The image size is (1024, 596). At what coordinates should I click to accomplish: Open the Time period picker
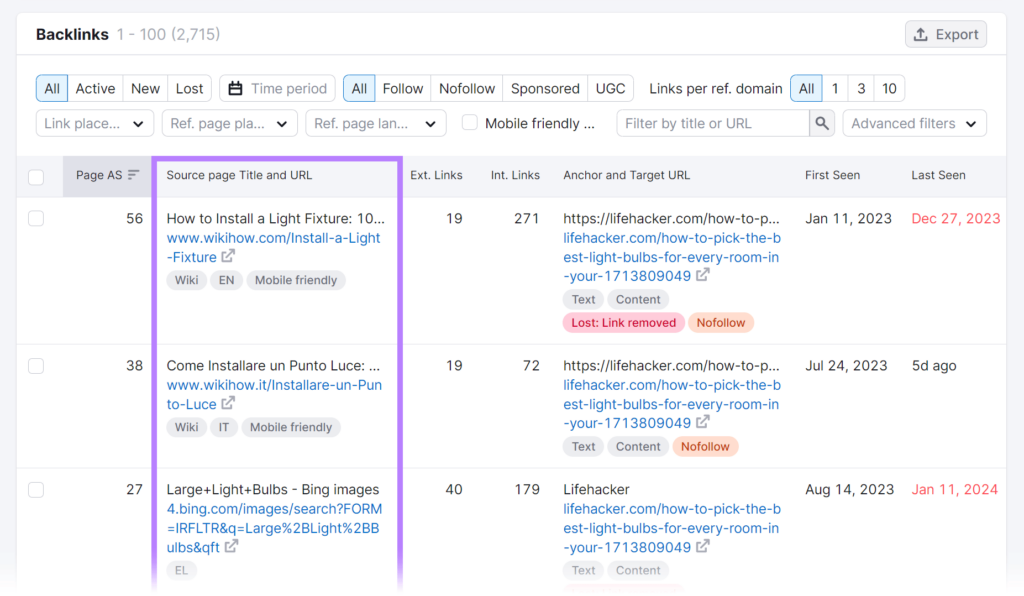tap(278, 89)
